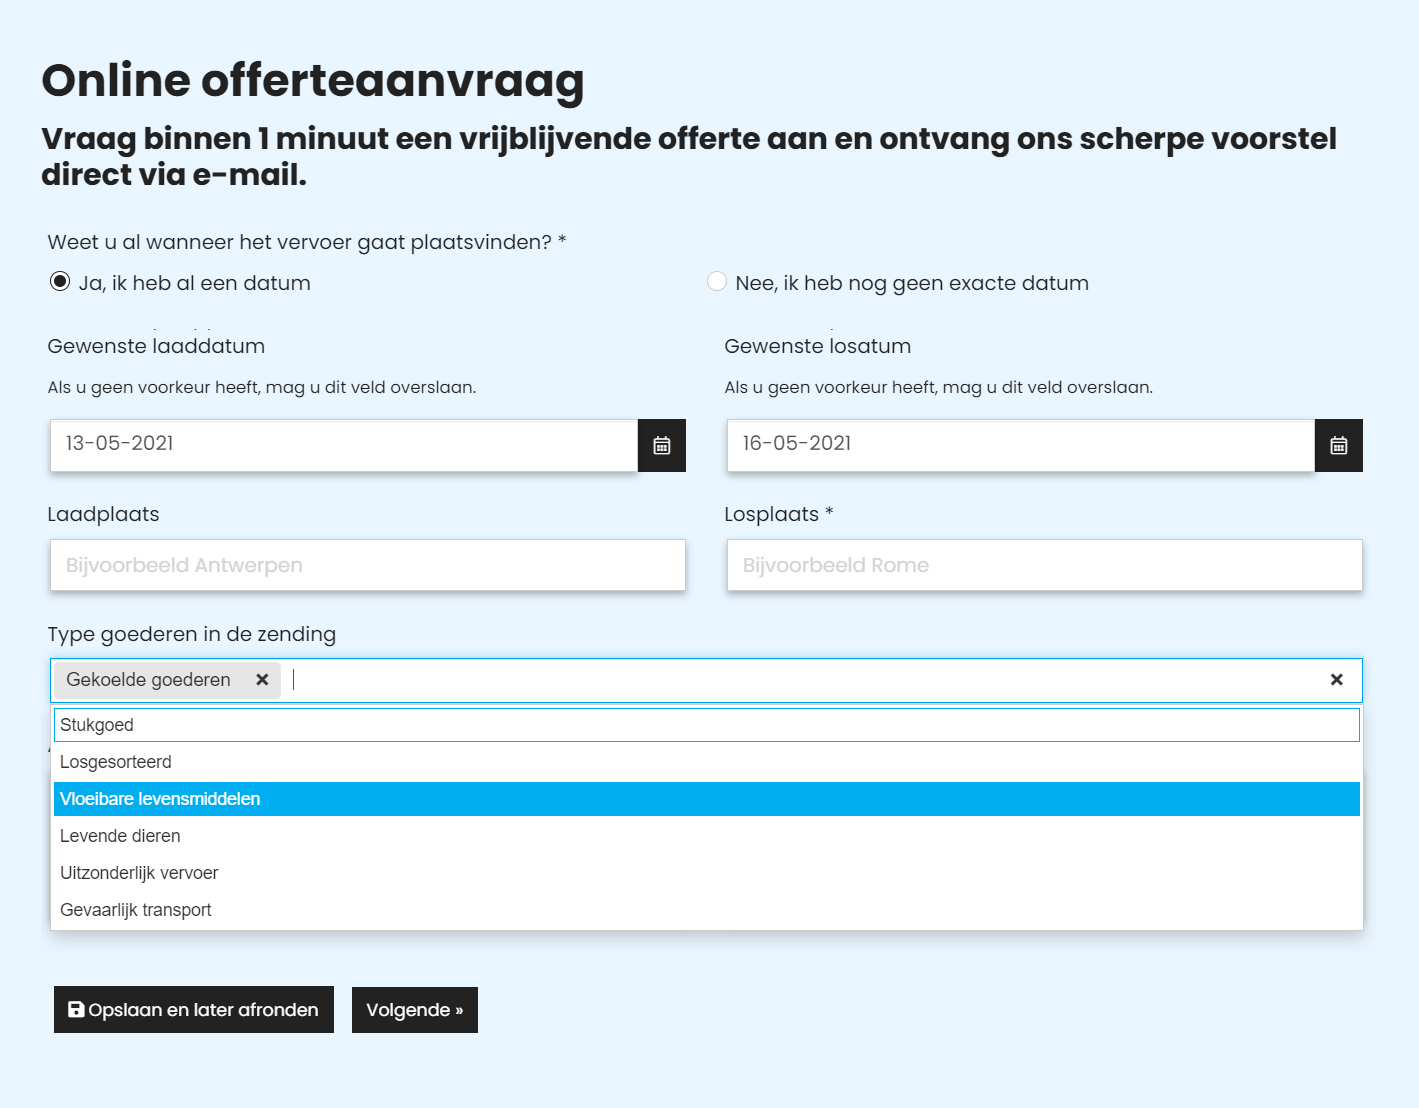Click the Losplaats input field
Viewport: 1419px width, 1108px height.
[x=1043, y=565]
